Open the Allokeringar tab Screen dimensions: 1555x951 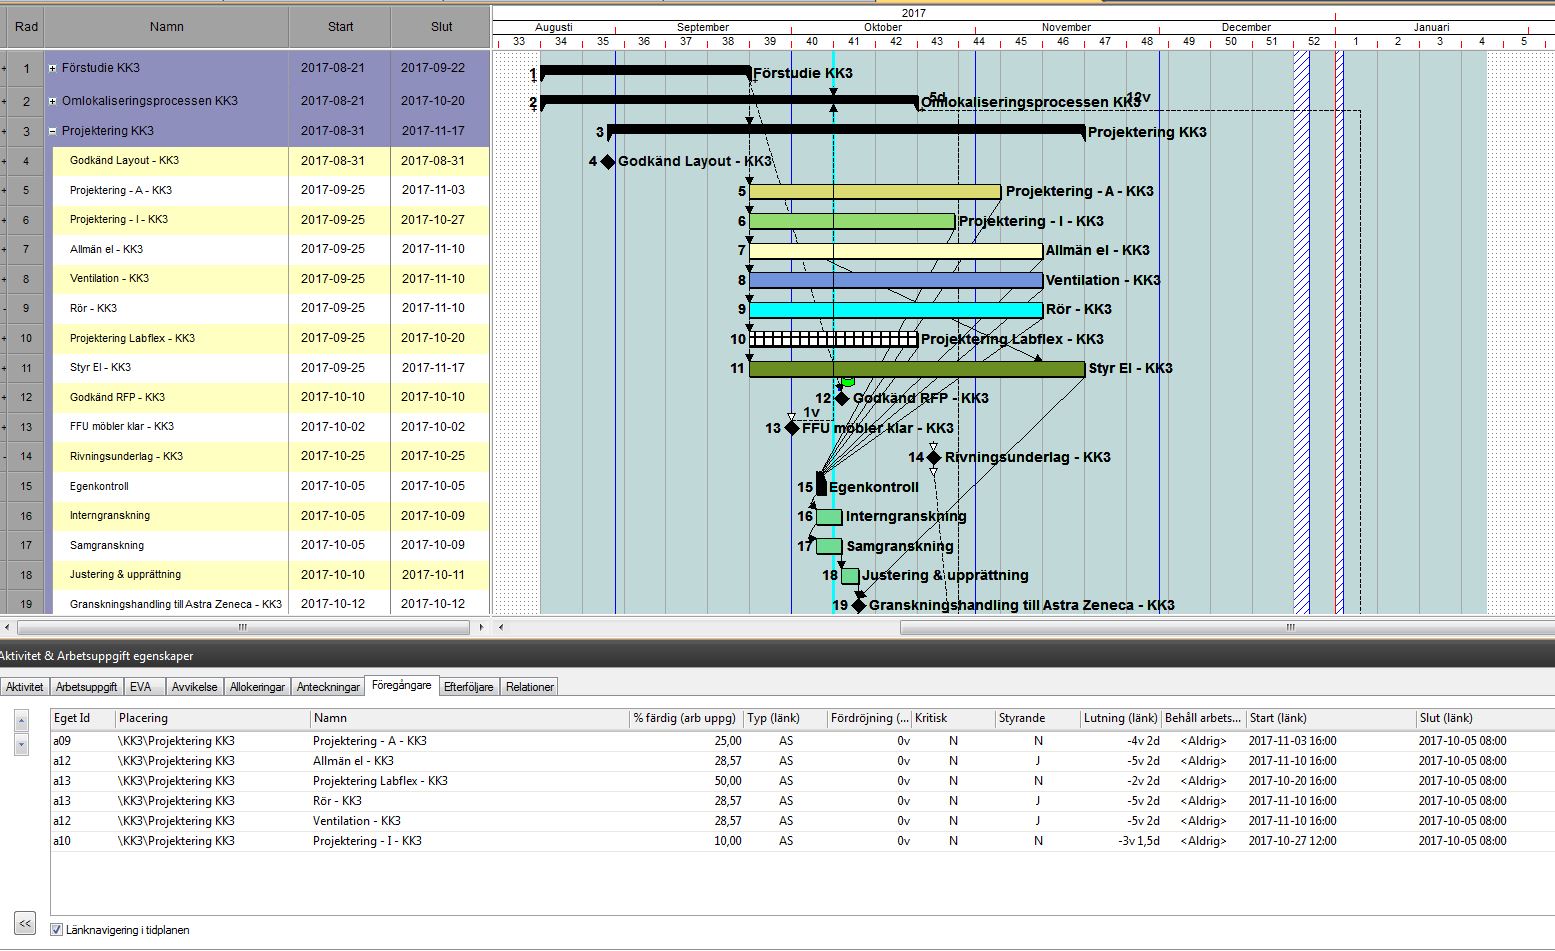pos(257,687)
